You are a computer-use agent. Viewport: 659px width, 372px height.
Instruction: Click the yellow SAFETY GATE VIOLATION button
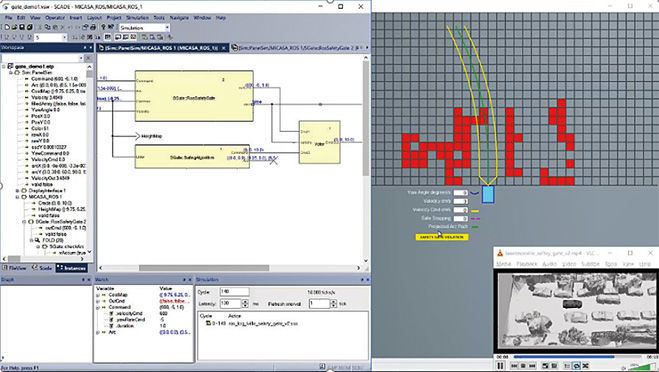click(x=442, y=237)
